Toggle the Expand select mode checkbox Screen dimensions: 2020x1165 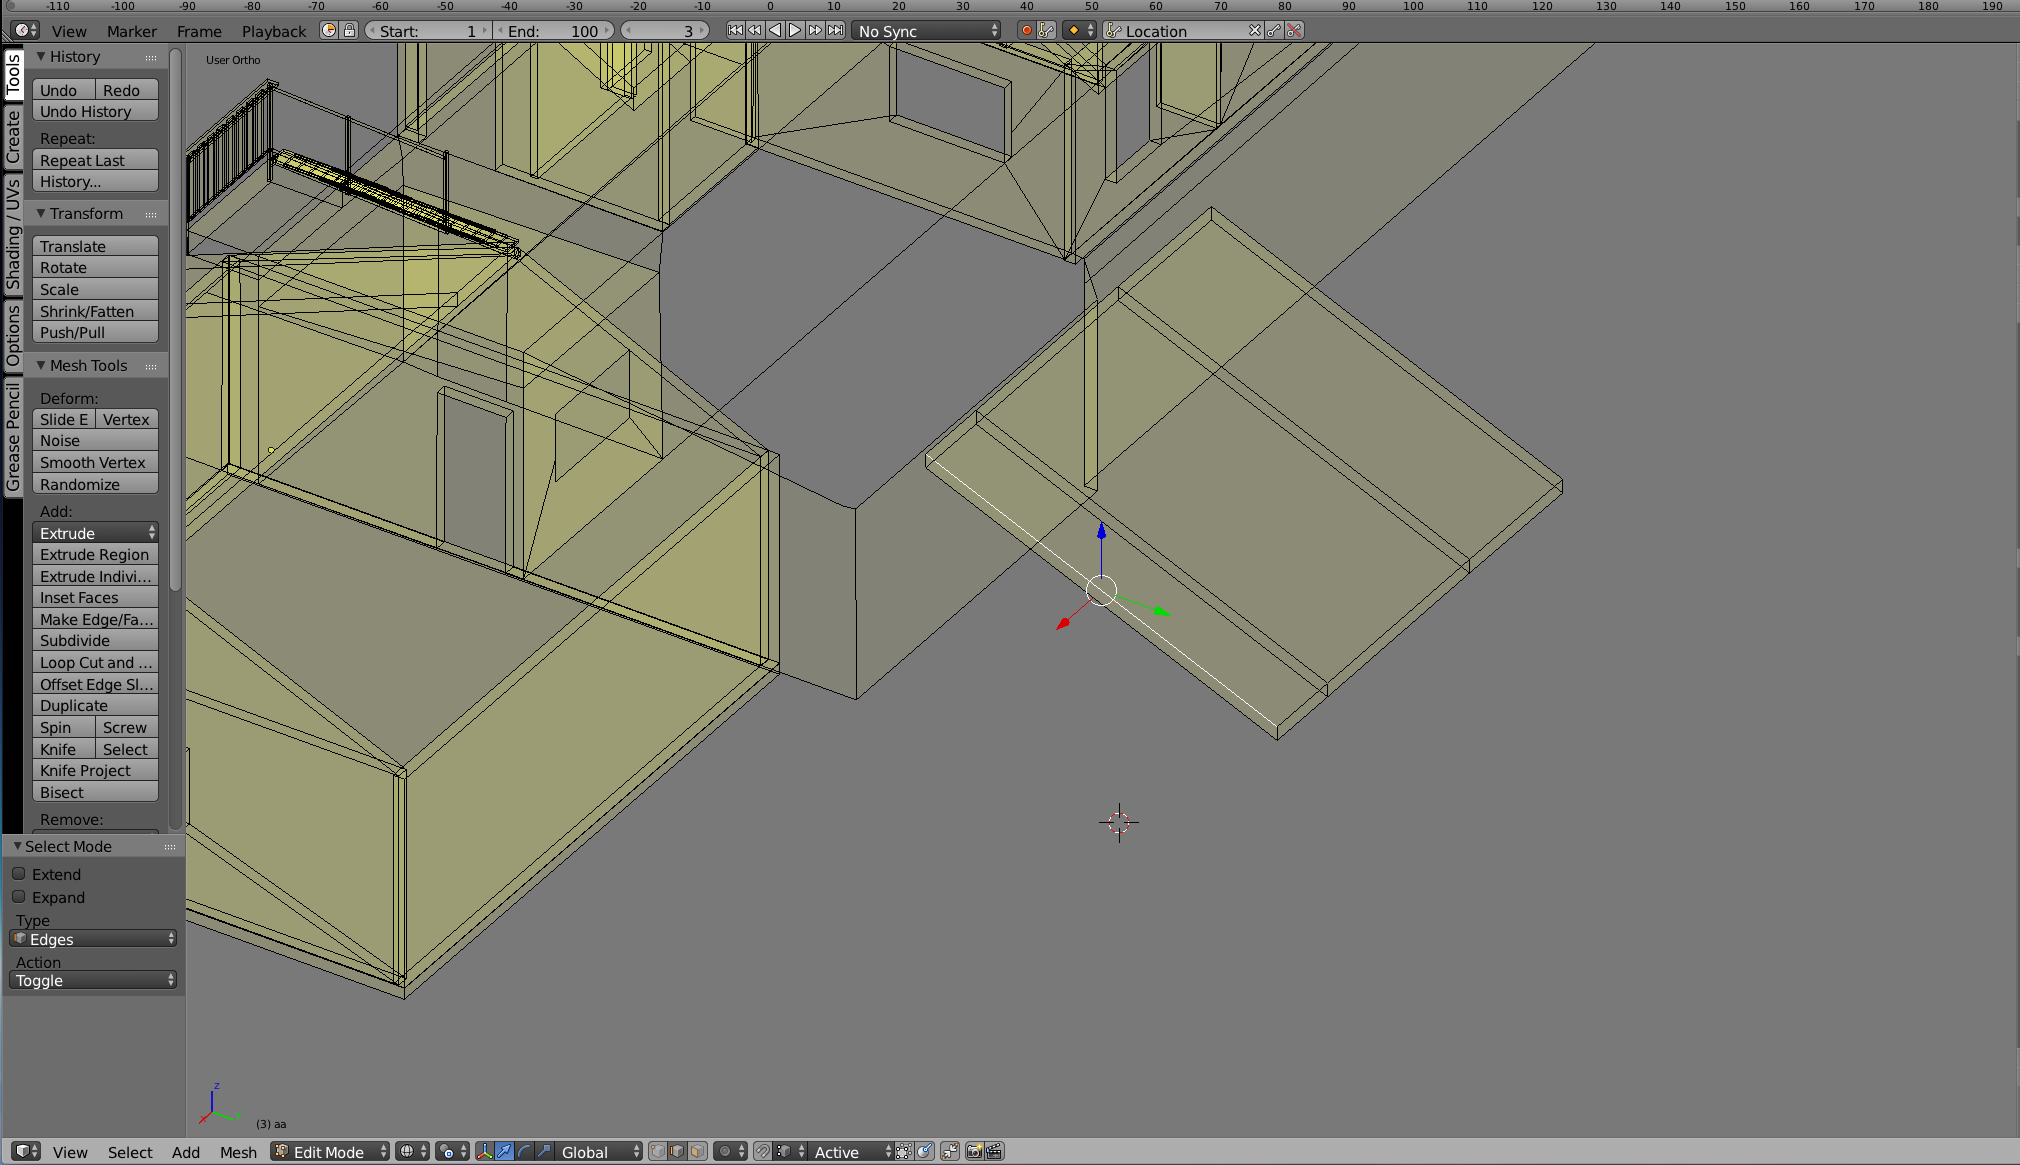(x=19, y=897)
